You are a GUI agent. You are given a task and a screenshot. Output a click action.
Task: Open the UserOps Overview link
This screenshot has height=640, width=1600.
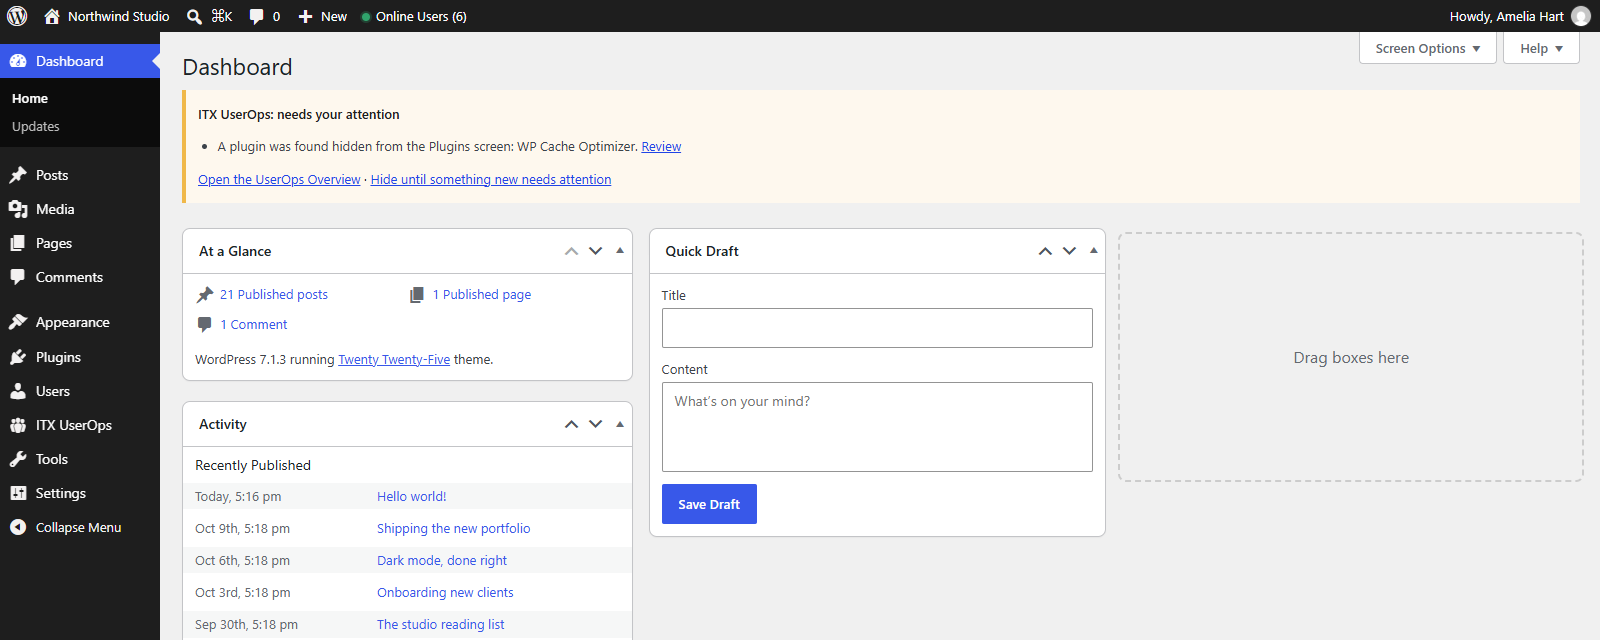[x=279, y=180]
